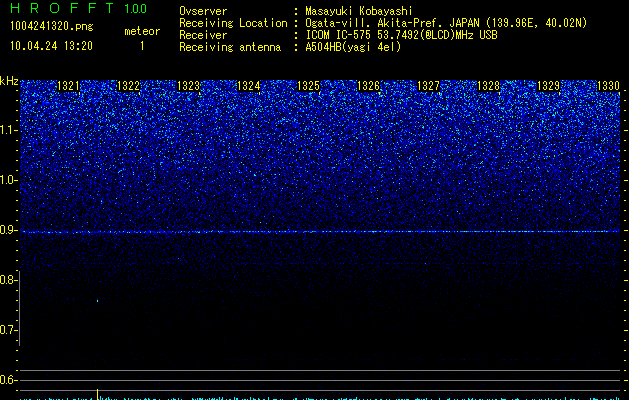Click the Ovserver label
This screenshot has width=629, height=400.
[203, 11]
